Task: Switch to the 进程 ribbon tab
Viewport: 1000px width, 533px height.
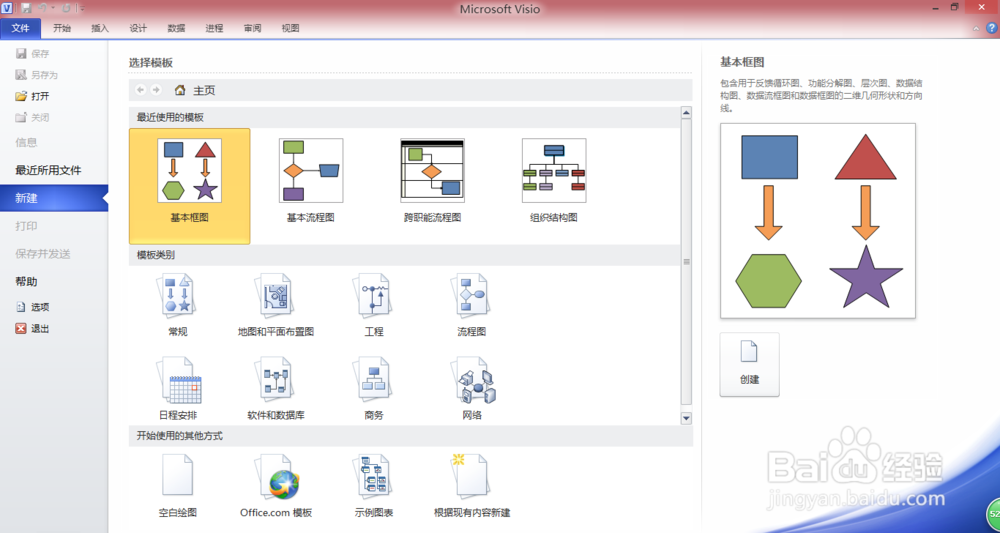Action: [x=214, y=28]
